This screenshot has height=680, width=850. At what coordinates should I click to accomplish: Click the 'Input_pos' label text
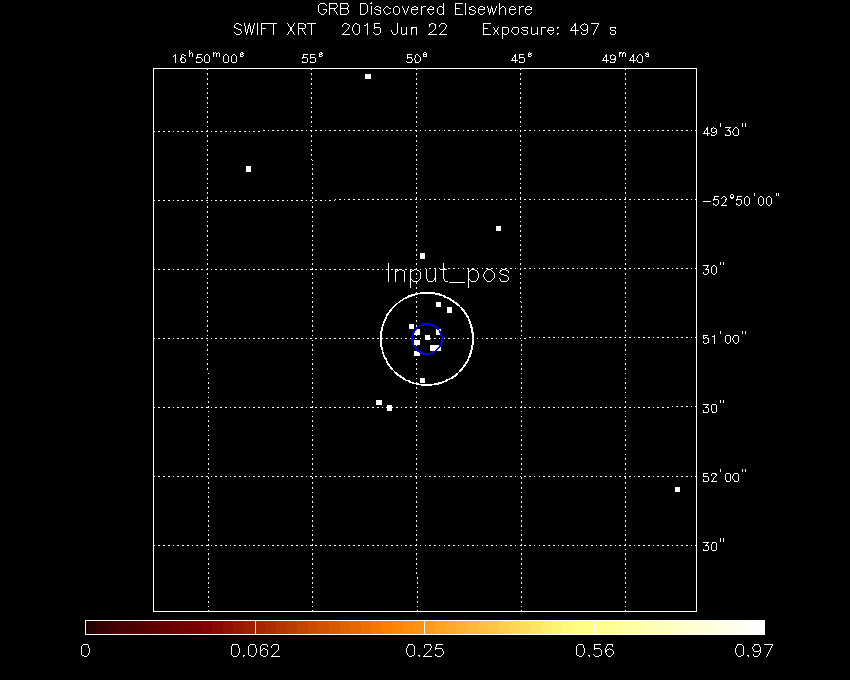click(x=447, y=274)
